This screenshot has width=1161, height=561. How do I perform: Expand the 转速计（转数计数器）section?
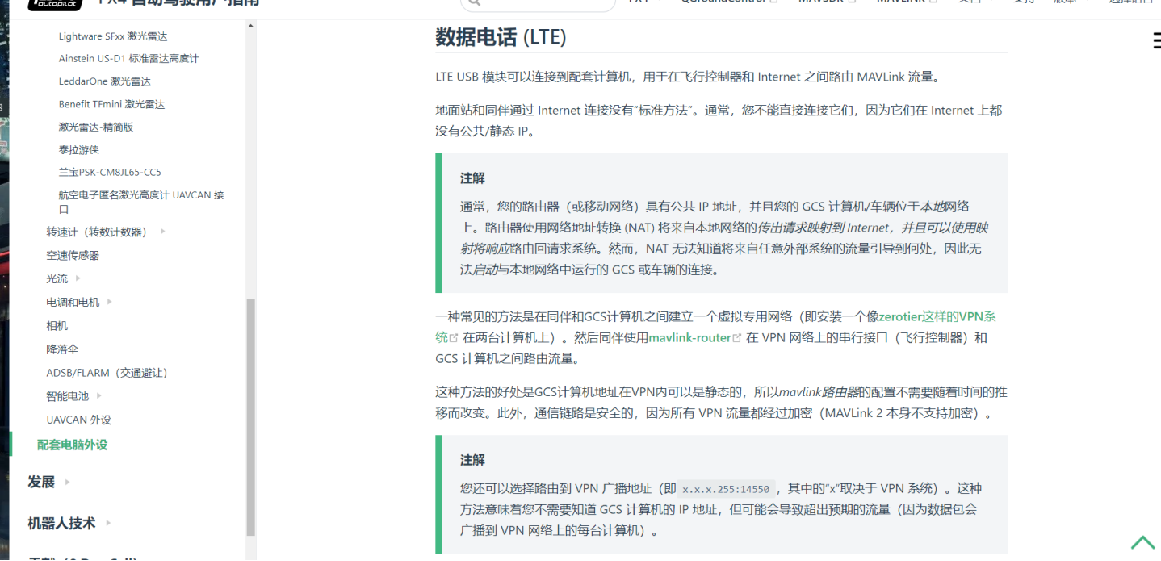163,232
